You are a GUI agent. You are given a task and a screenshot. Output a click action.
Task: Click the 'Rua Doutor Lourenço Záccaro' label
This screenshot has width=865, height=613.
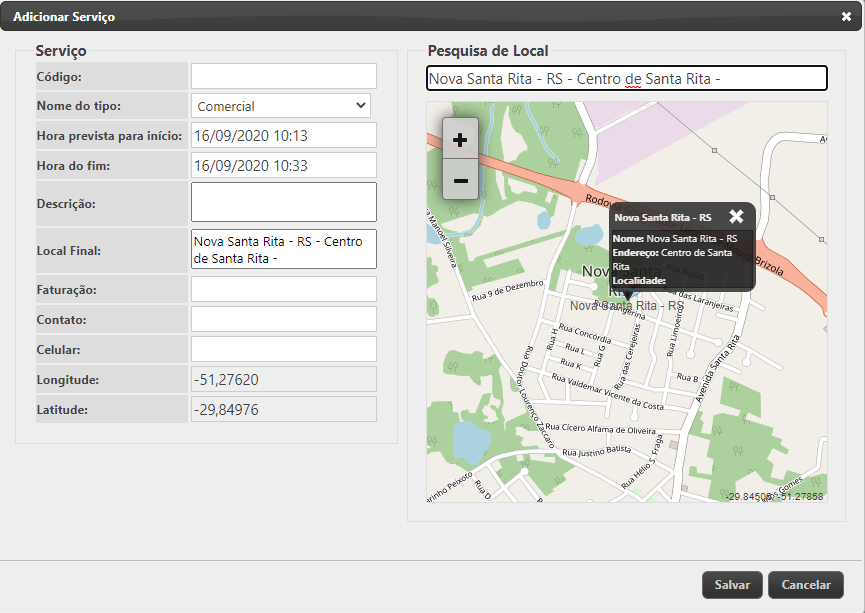click(537, 396)
